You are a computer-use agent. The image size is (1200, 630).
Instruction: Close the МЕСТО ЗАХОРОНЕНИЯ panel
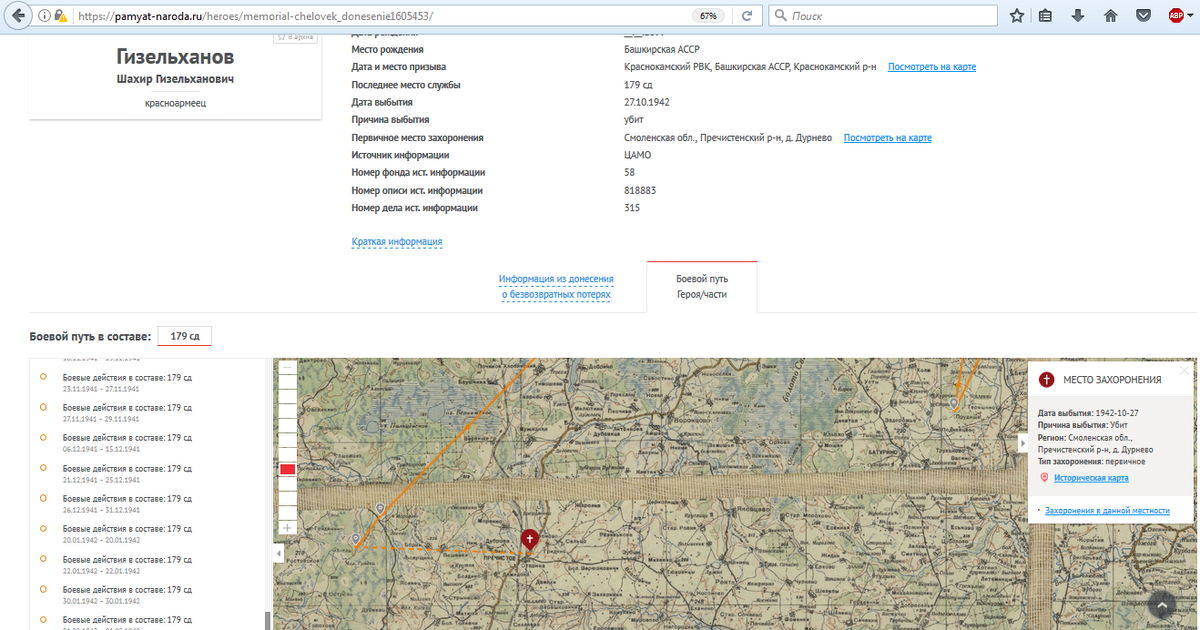[1185, 370]
